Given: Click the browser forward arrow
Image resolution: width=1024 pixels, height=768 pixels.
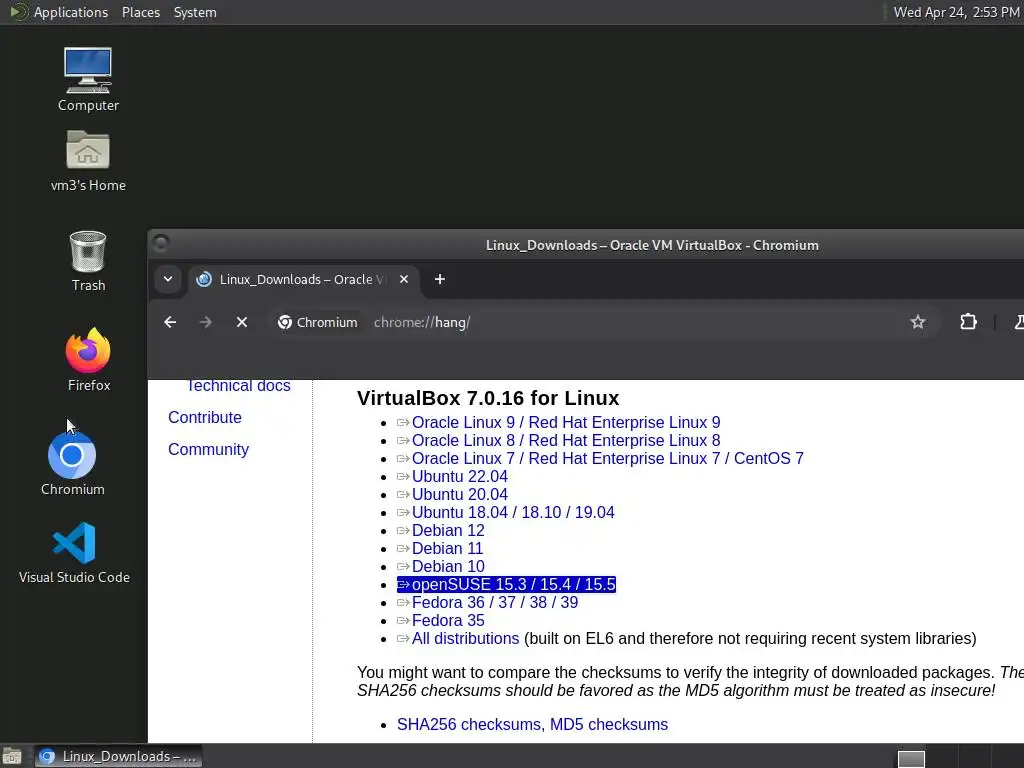Looking at the screenshot, I should tap(206, 322).
